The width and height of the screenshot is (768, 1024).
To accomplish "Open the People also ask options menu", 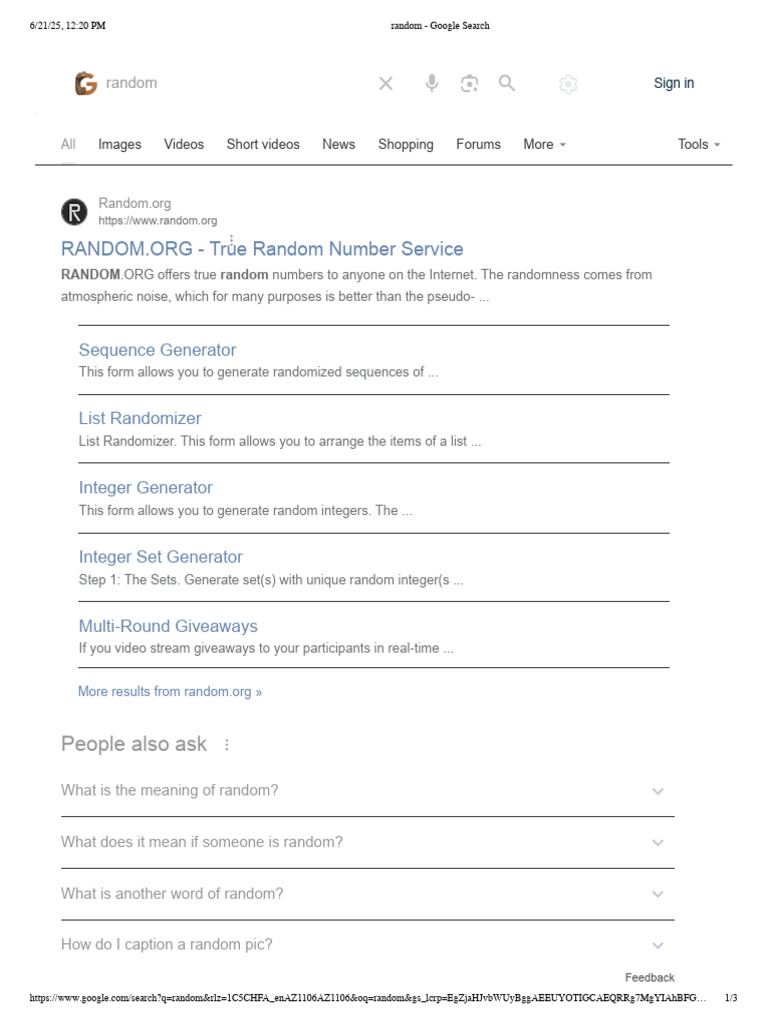I will coord(227,745).
